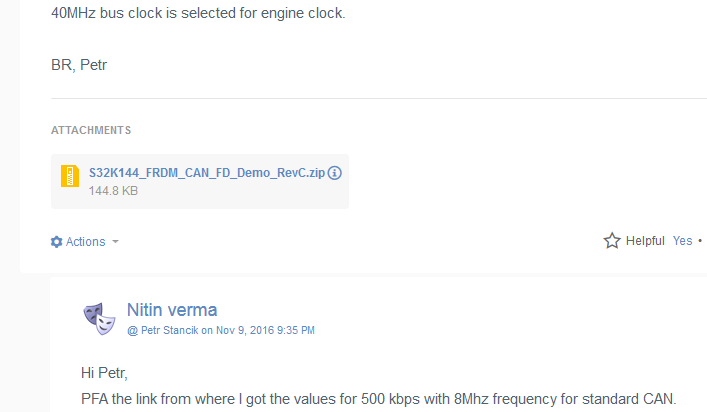Download S32K144_FRDM_CAN_FD_Demo_RevC.zip attachment
Viewport: 707px width, 412px height.
click(x=206, y=173)
